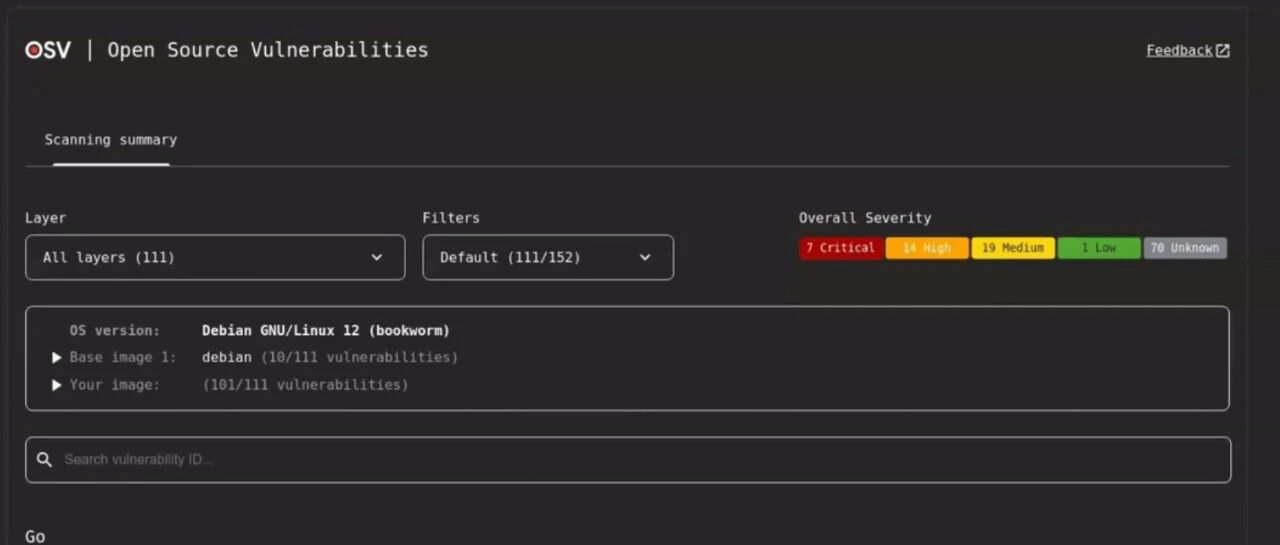Open the All layers (111) dropdown
The image size is (1280, 545).
pos(215,257)
